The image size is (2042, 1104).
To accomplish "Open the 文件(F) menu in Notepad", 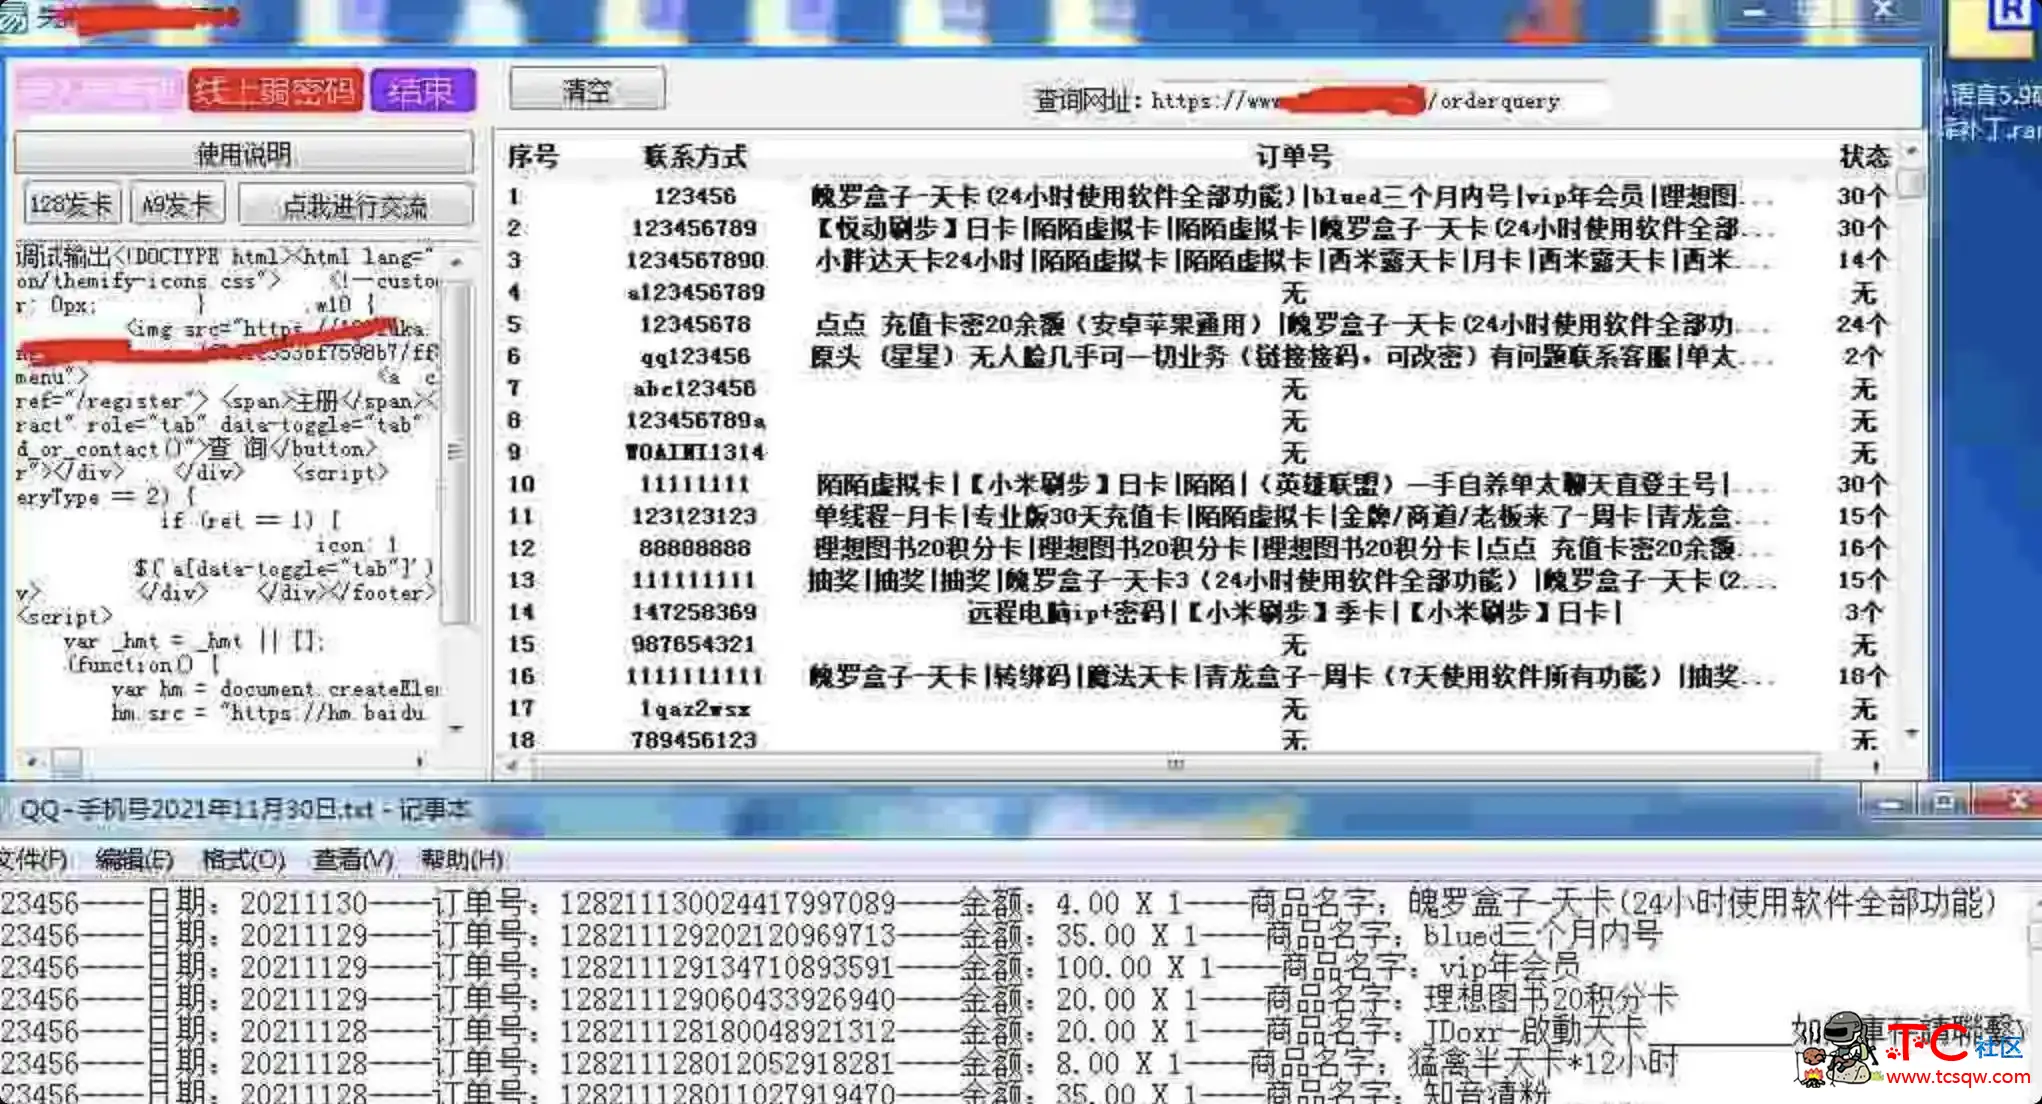I will click(x=34, y=859).
